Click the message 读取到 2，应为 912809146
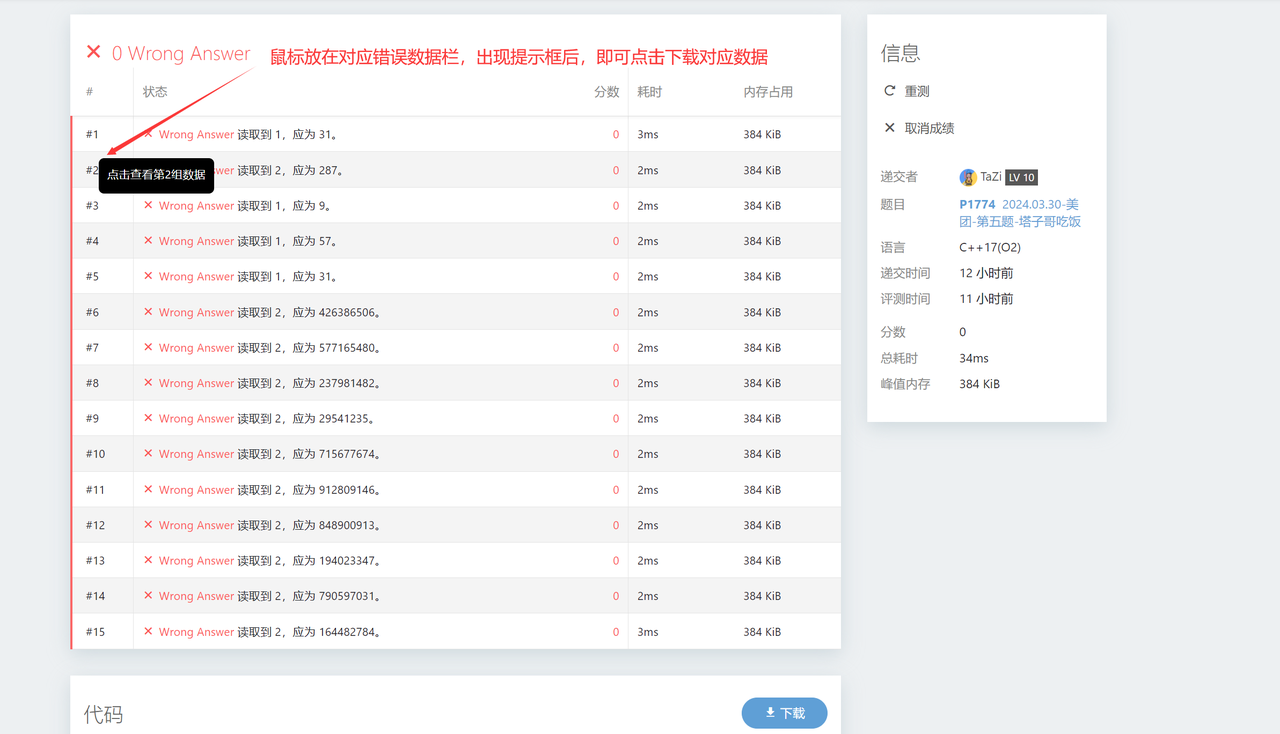The height and width of the screenshot is (734, 1280). [309, 489]
